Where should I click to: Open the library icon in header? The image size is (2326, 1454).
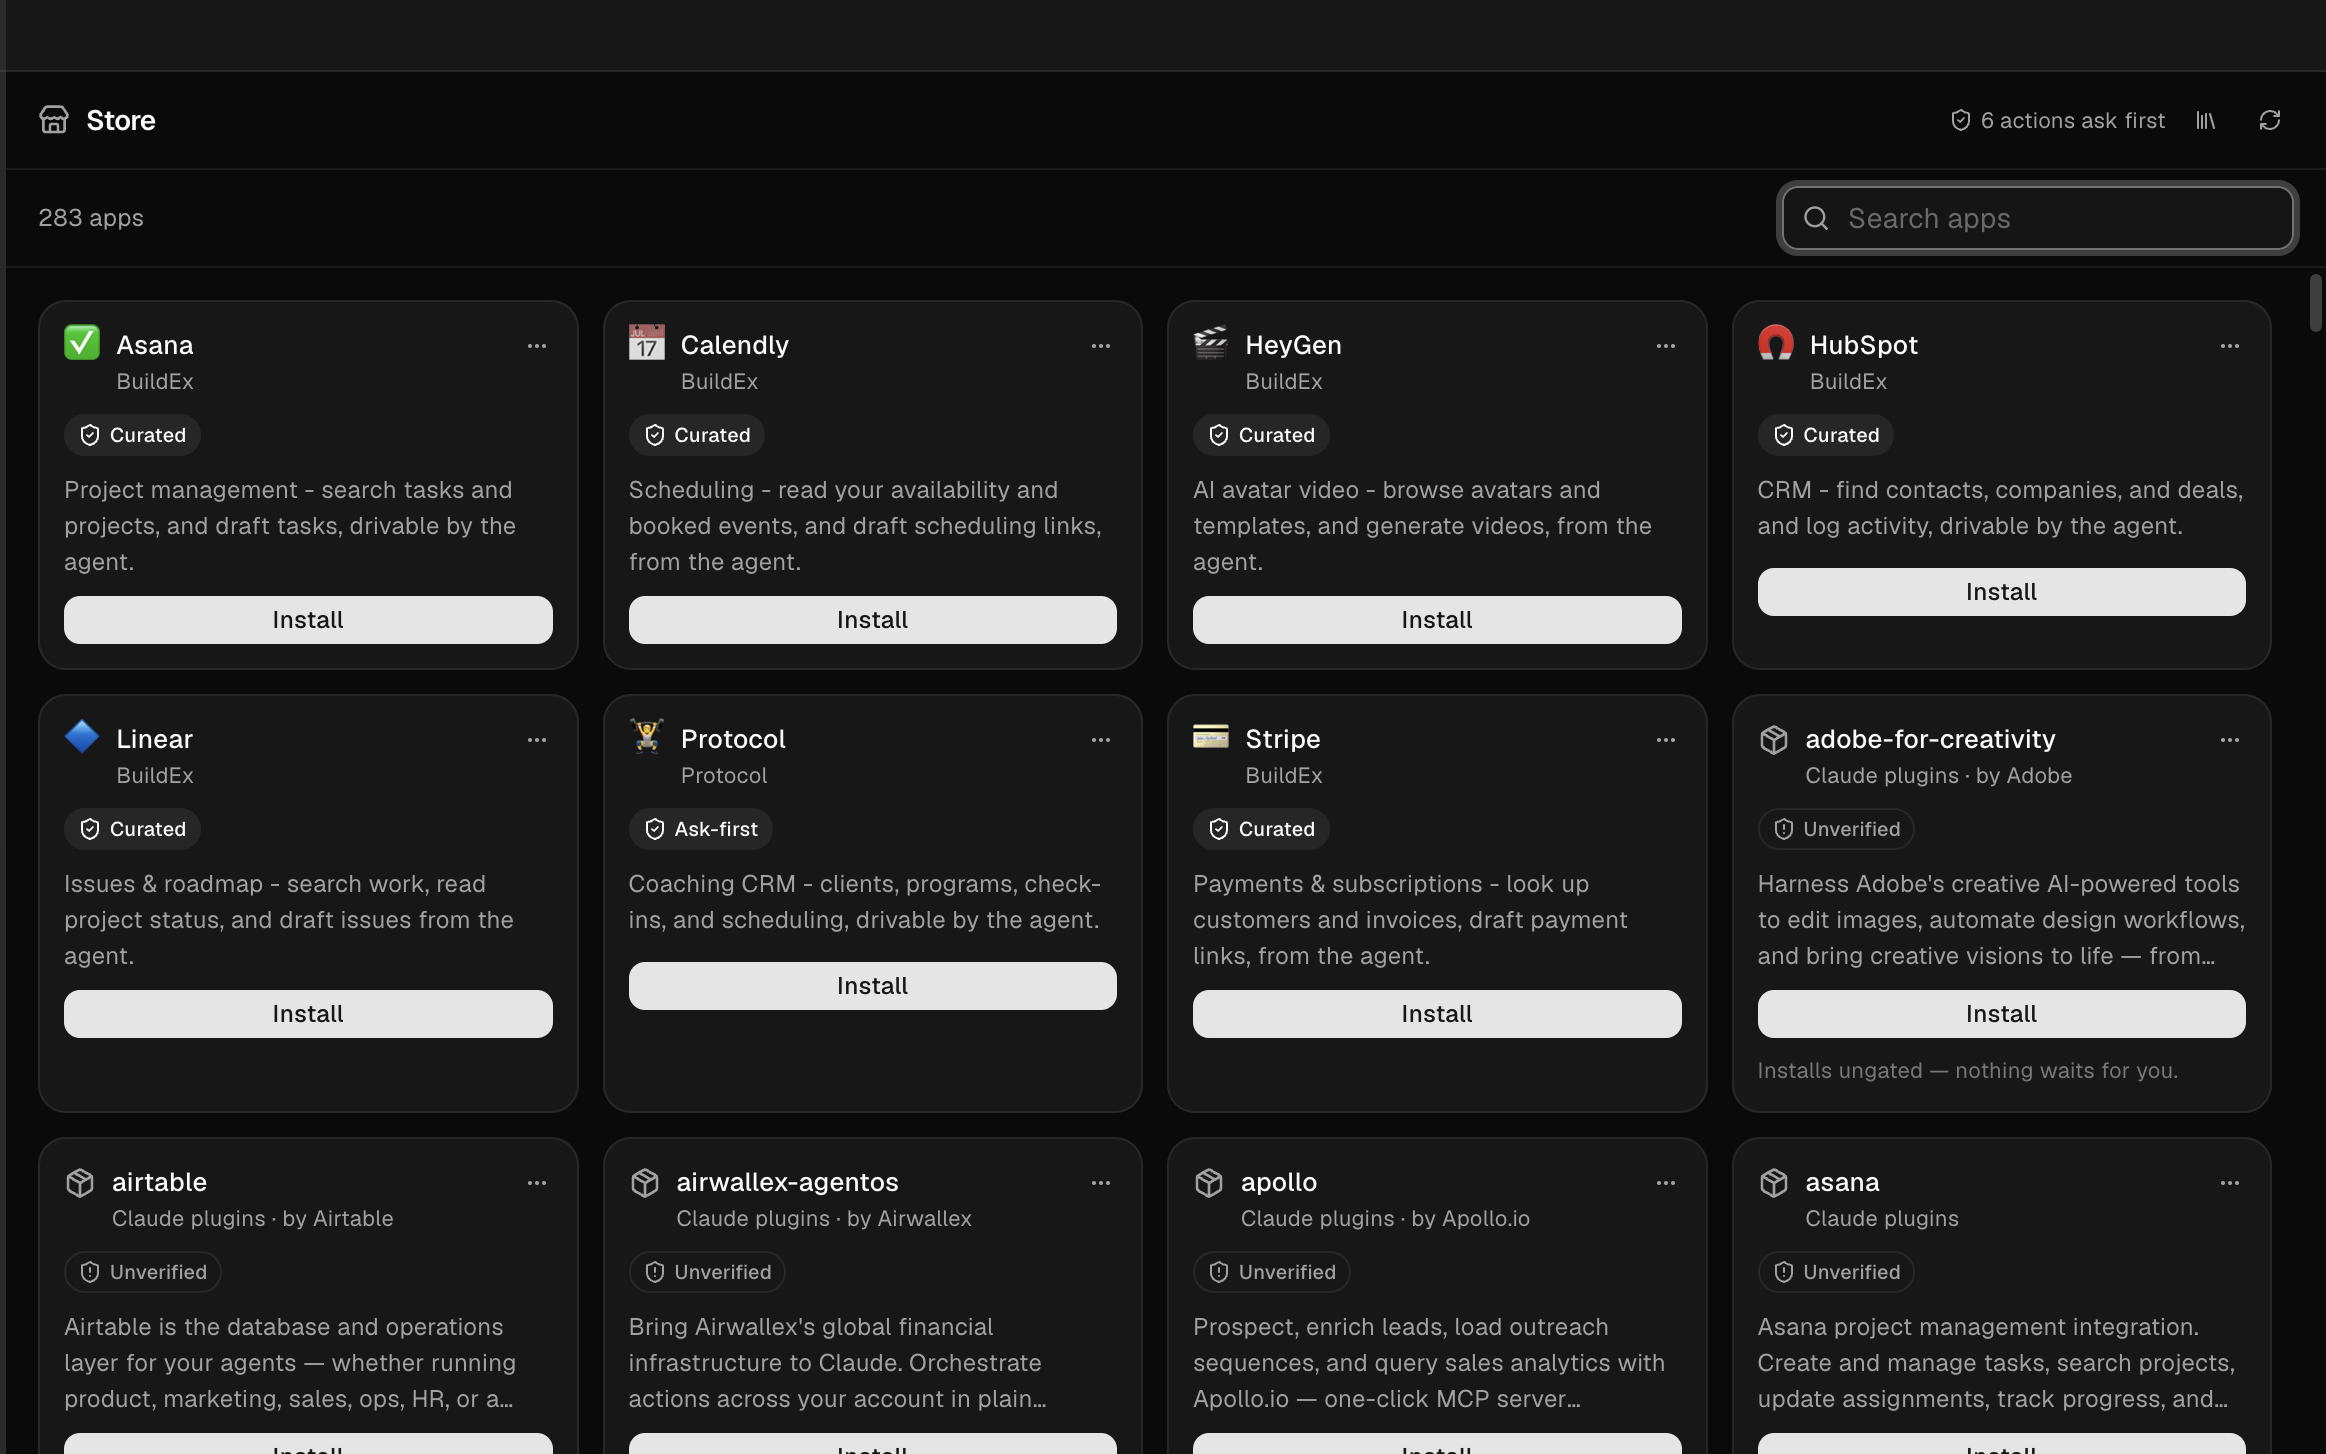click(2206, 120)
